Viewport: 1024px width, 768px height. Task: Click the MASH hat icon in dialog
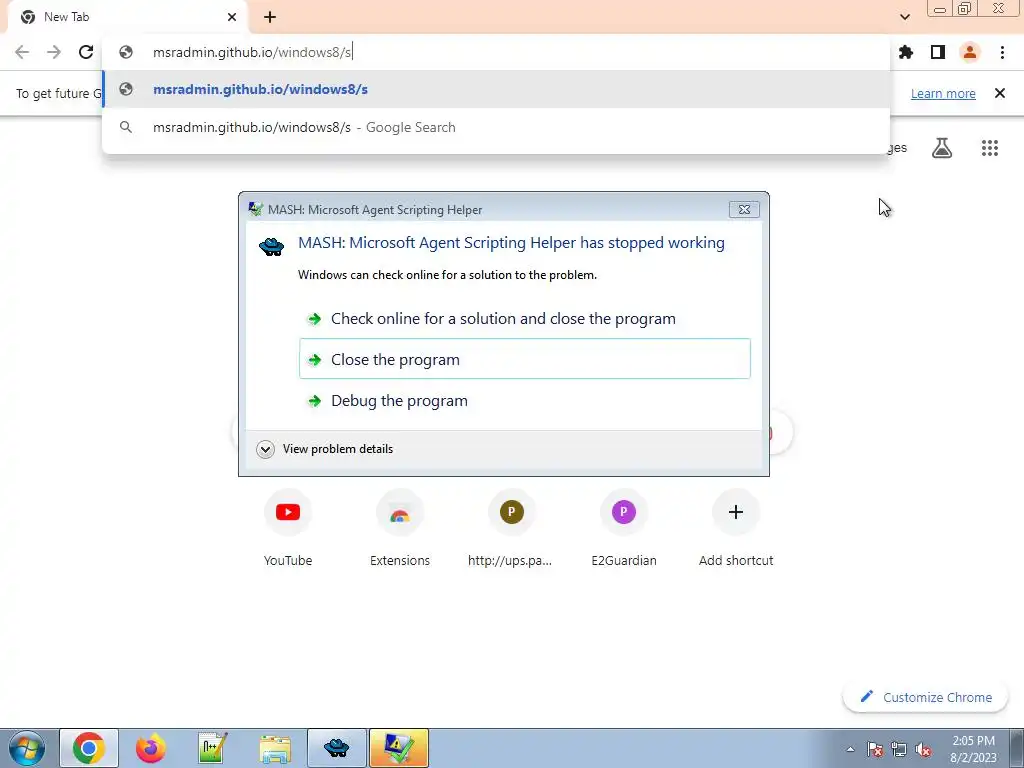tap(272, 246)
